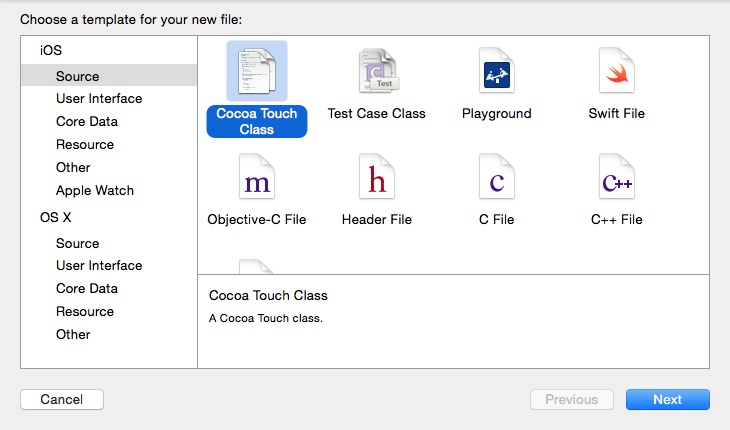730x430 pixels.
Task: Select the Apple Watch category
Action: [95, 190]
